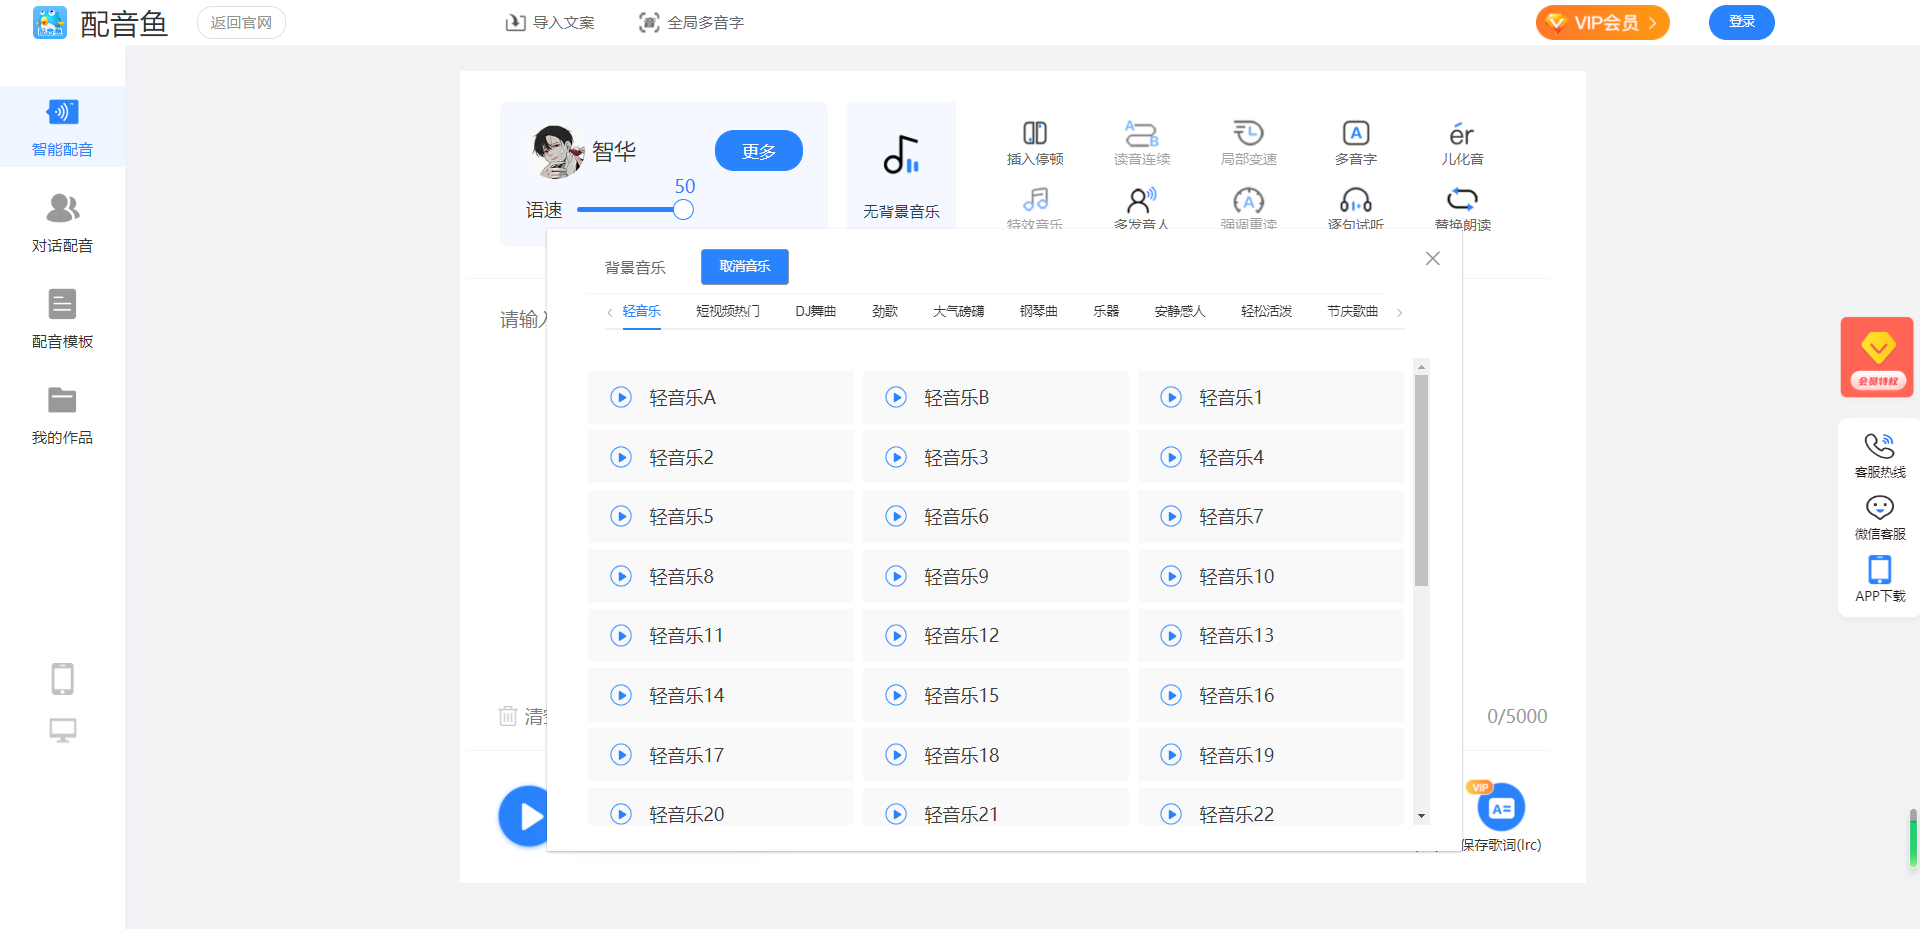Screen dimensions: 1920x929
Task: Select the 轻音乐15 track
Action: [996, 695]
